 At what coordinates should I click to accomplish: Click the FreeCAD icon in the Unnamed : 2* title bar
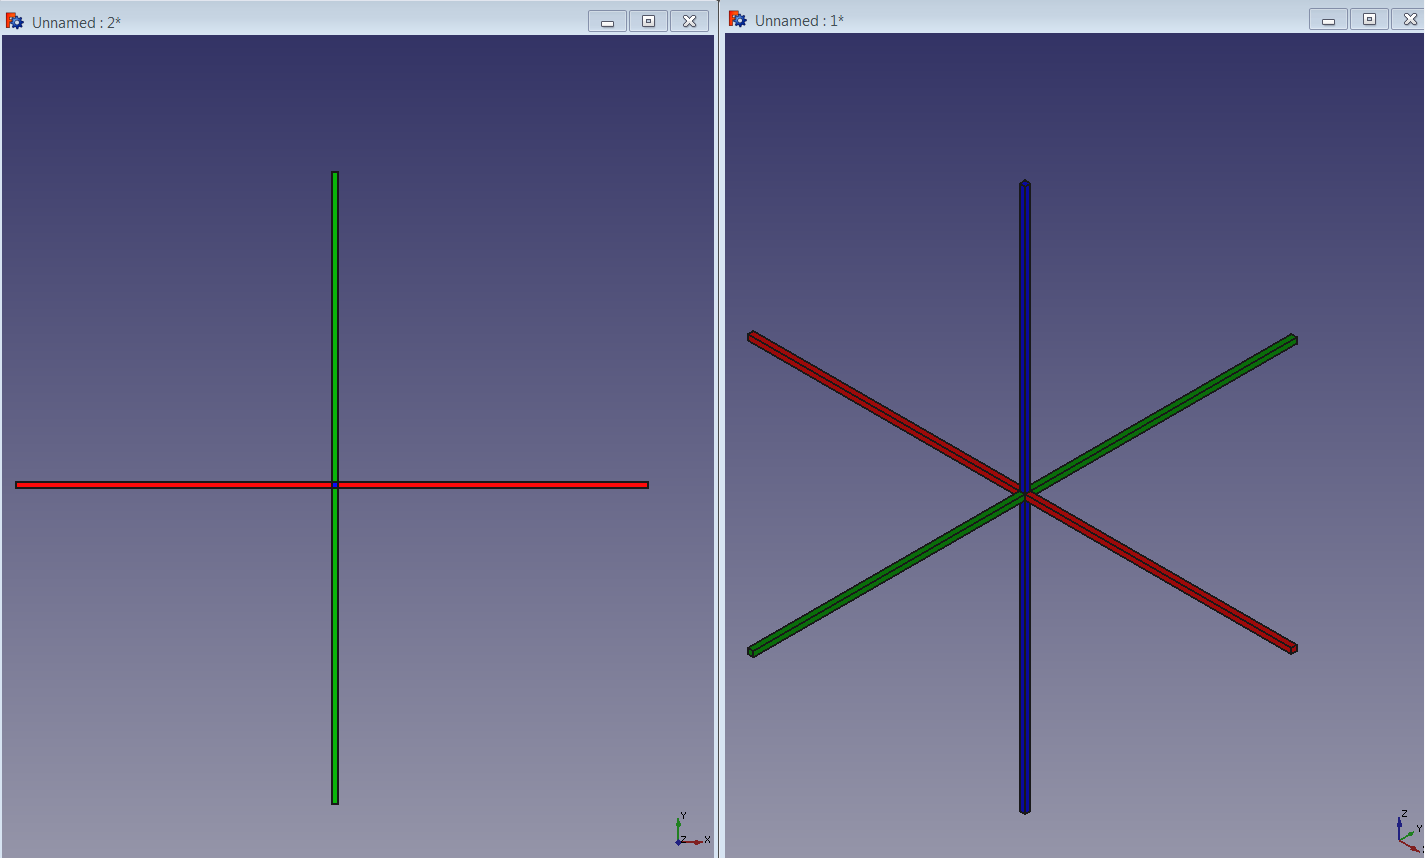pyautogui.click(x=14, y=20)
